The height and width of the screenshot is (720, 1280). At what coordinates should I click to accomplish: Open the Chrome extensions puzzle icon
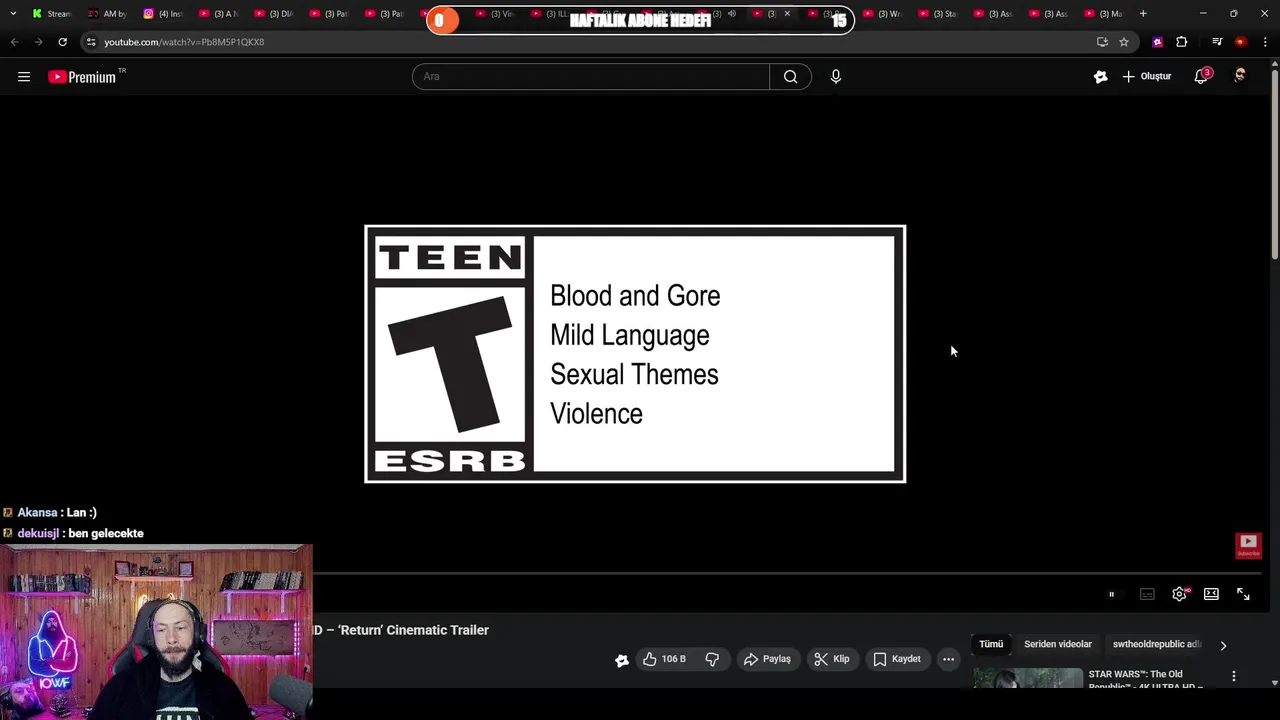click(1182, 42)
